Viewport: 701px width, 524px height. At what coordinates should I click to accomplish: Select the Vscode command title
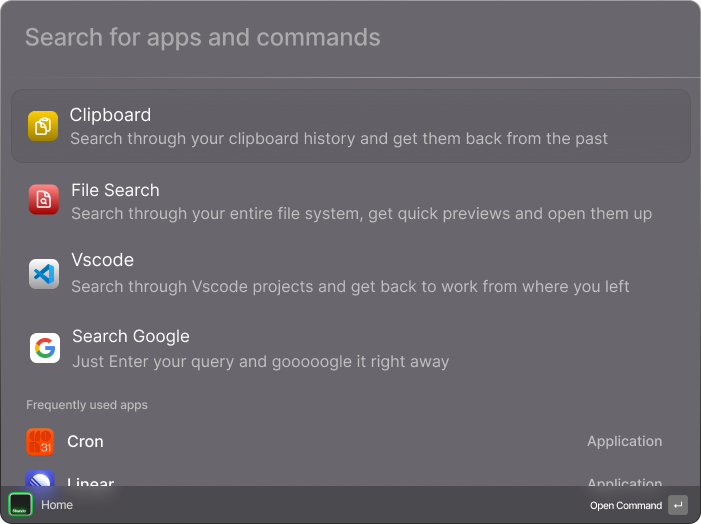coord(102,260)
